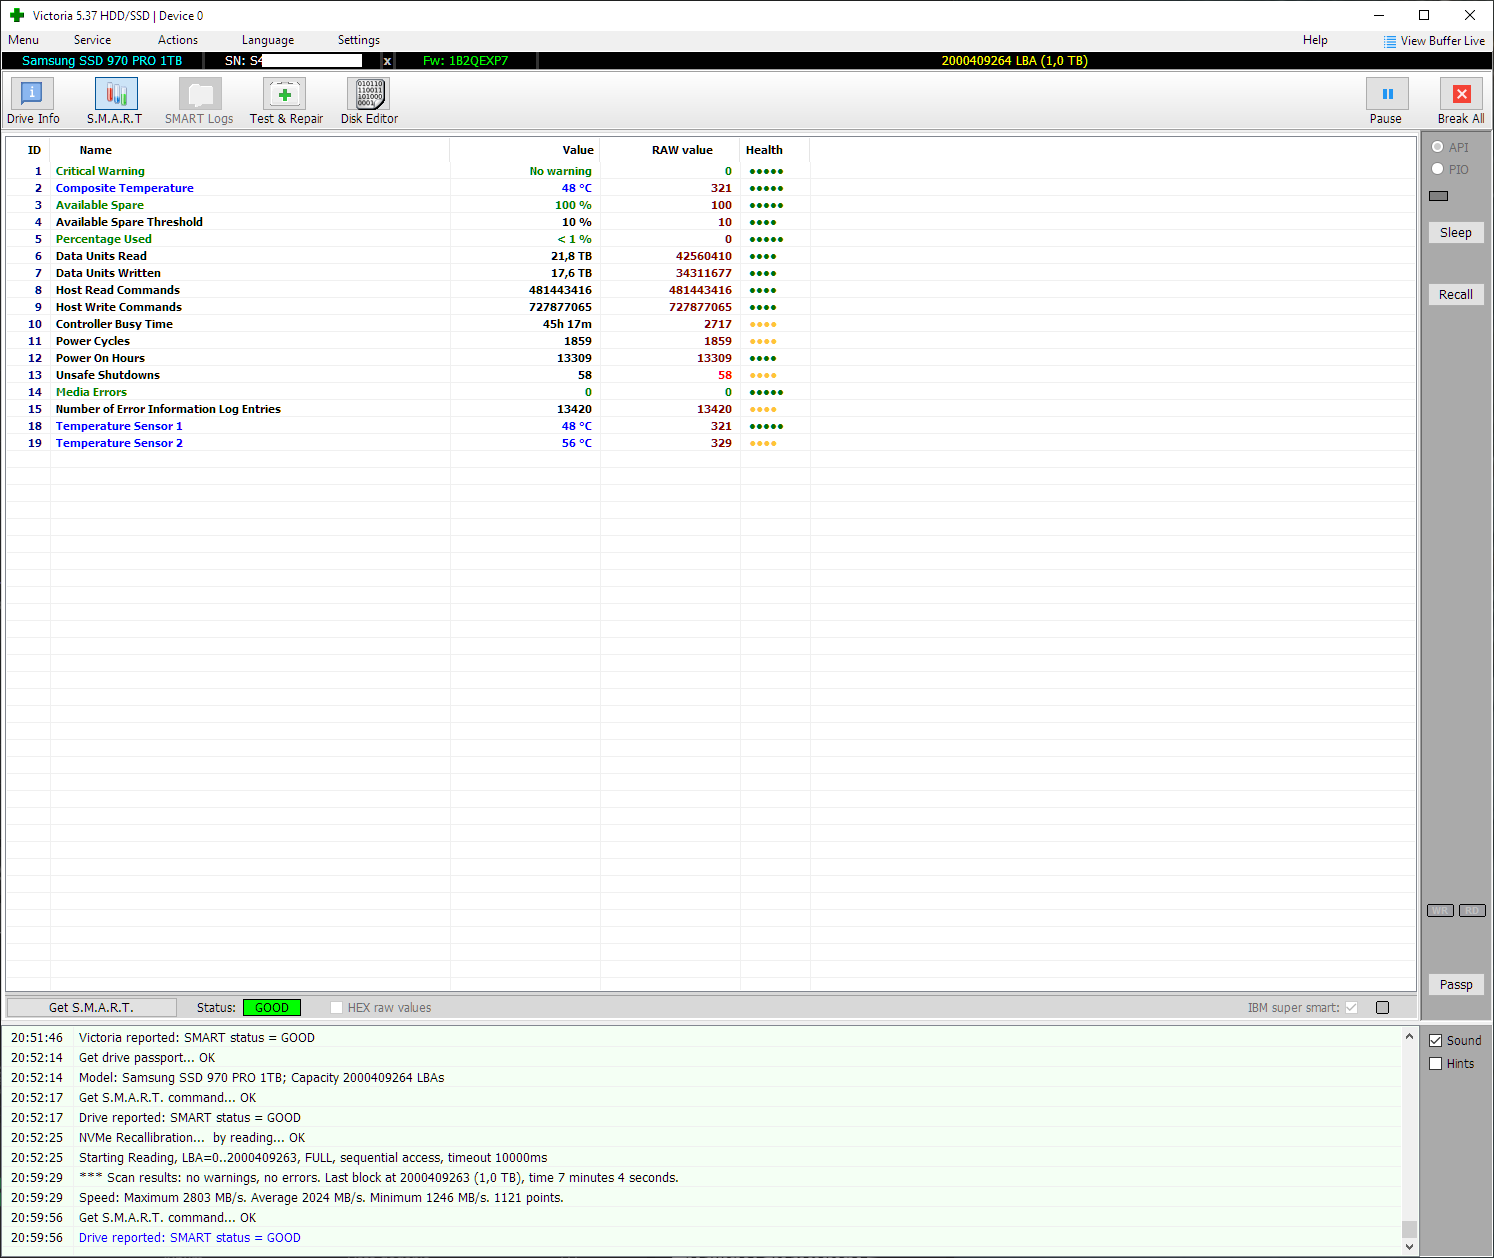Click the Recall button
This screenshot has width=1494, height=1258.
[x=1456, y=294]
